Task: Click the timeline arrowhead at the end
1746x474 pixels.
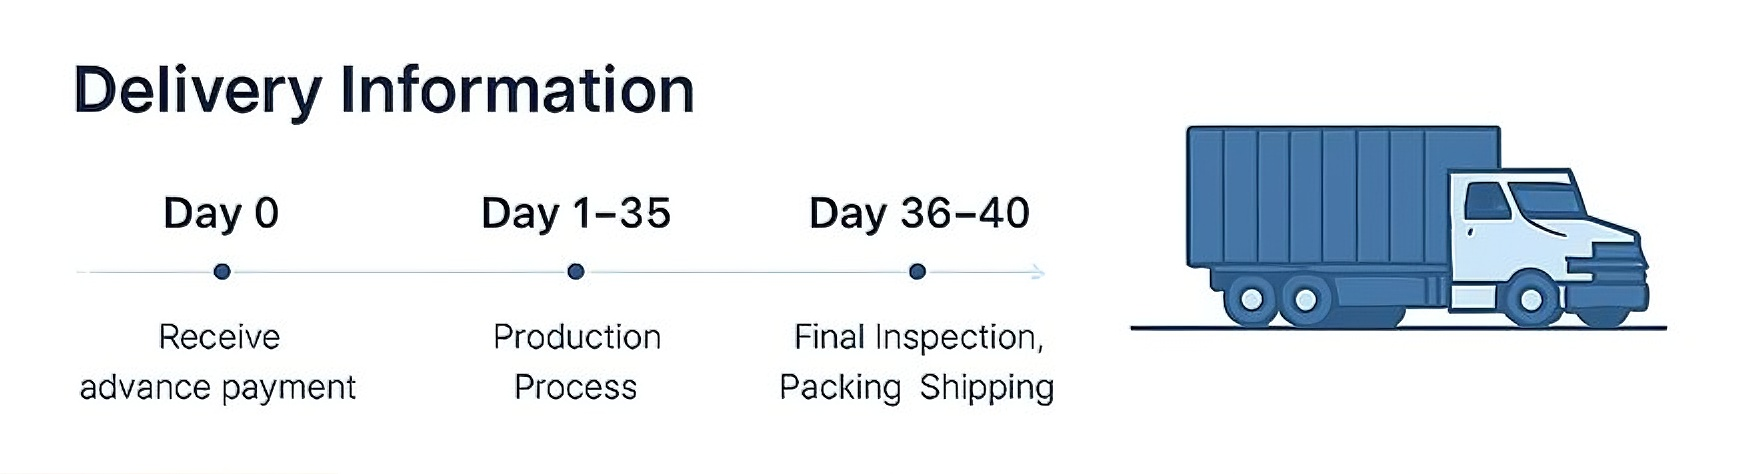Action: 1038,272
